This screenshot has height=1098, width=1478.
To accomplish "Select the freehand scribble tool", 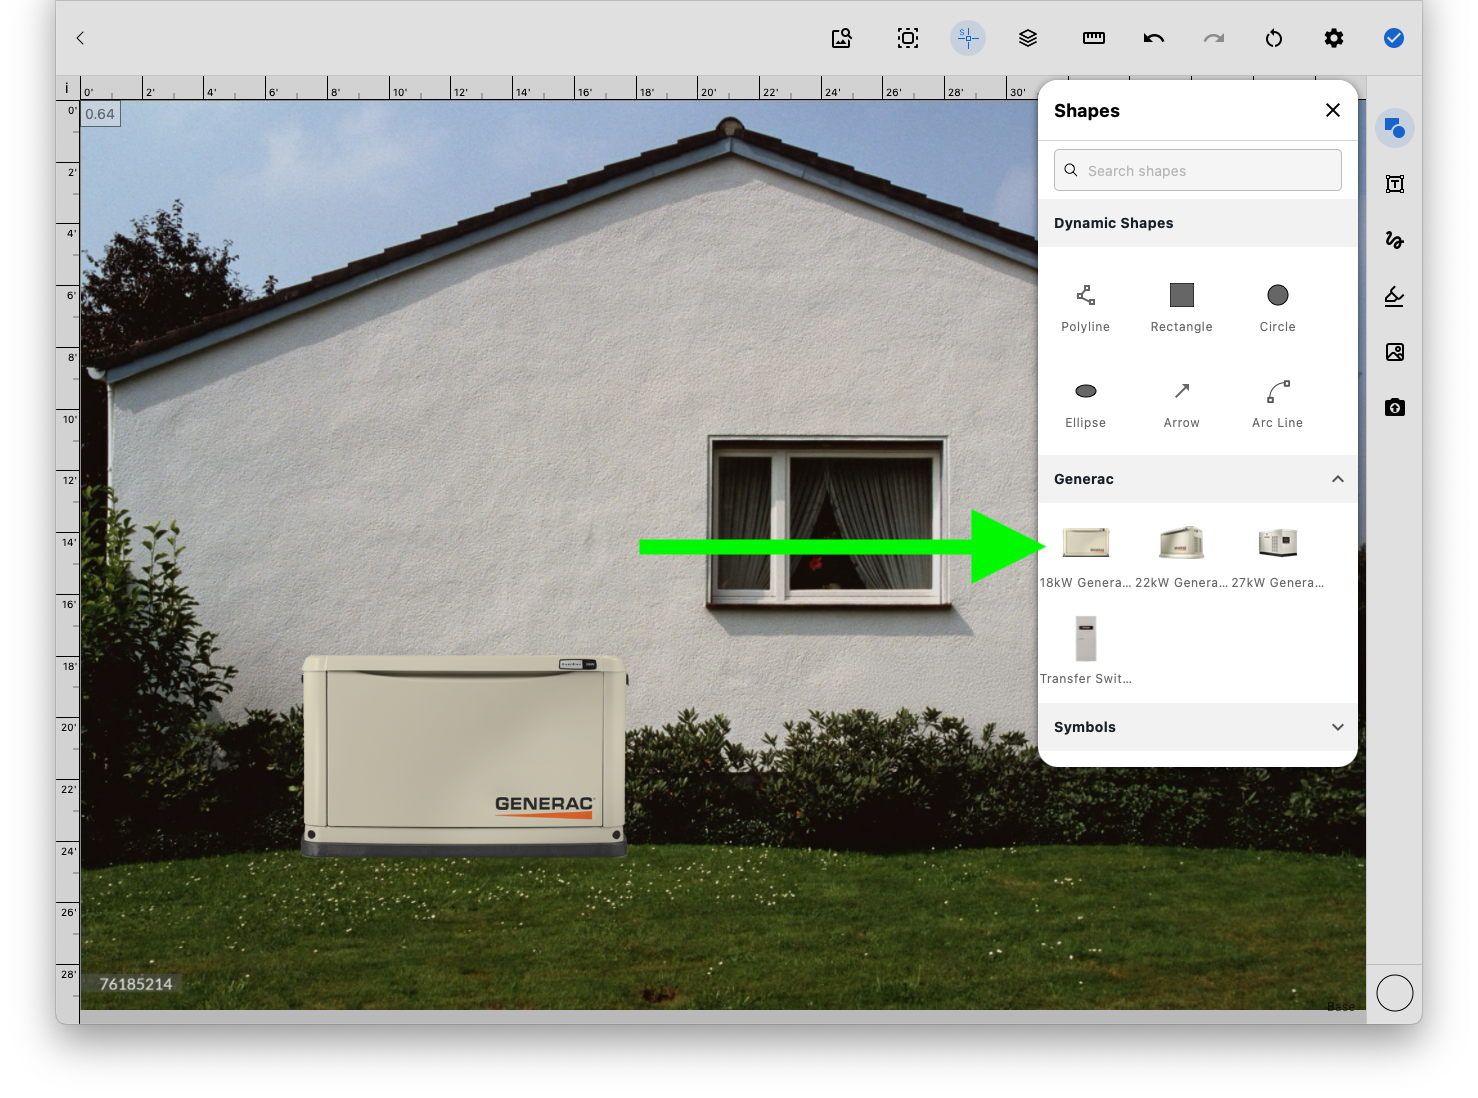I will (x=1395, y=240).
